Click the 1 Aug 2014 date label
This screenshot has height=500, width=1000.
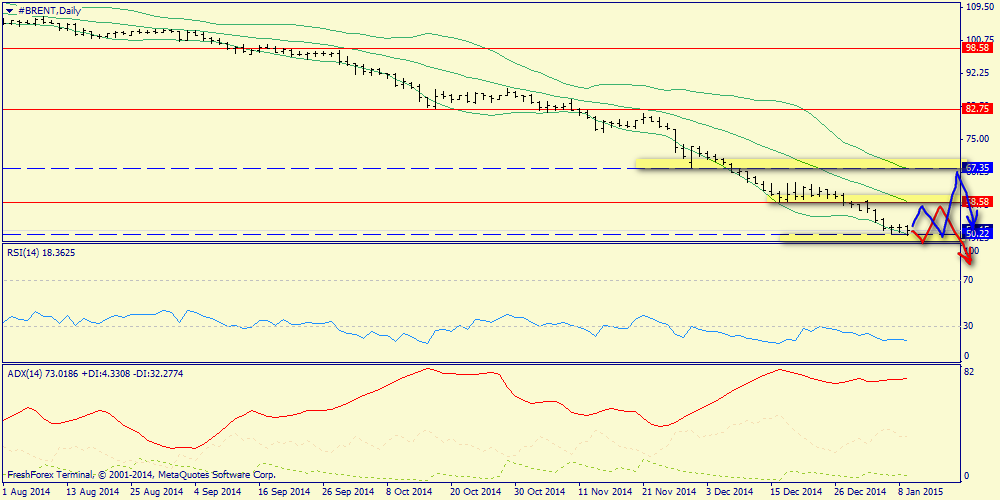point(27,492)
